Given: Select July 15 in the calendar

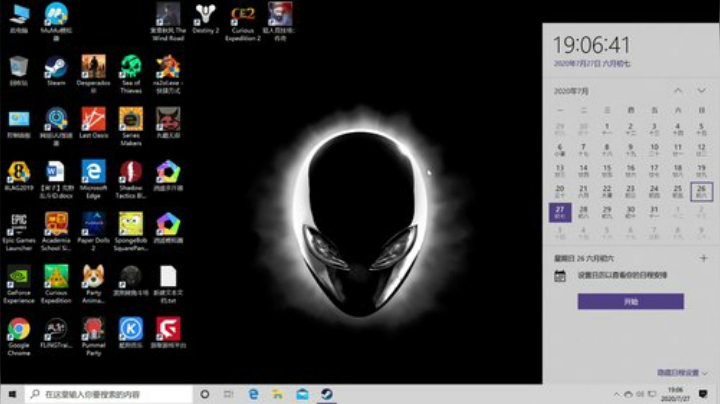Looking at the screenshot, I should pyautogui.click(x=607, y=170).
